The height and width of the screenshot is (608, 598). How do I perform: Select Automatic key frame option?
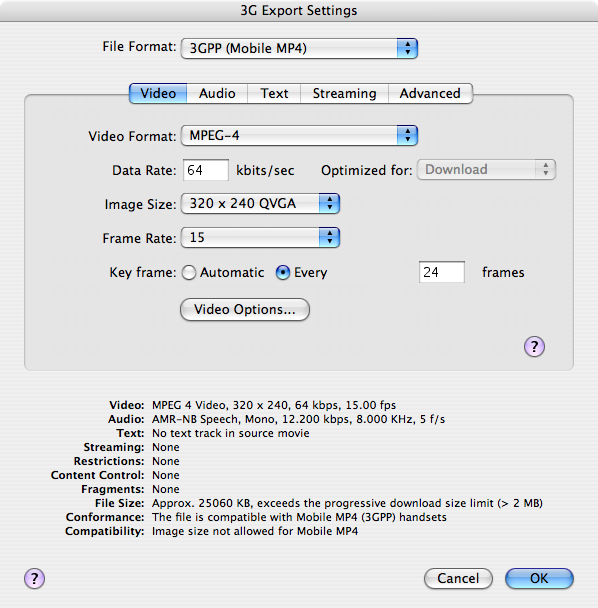(189, 273)
